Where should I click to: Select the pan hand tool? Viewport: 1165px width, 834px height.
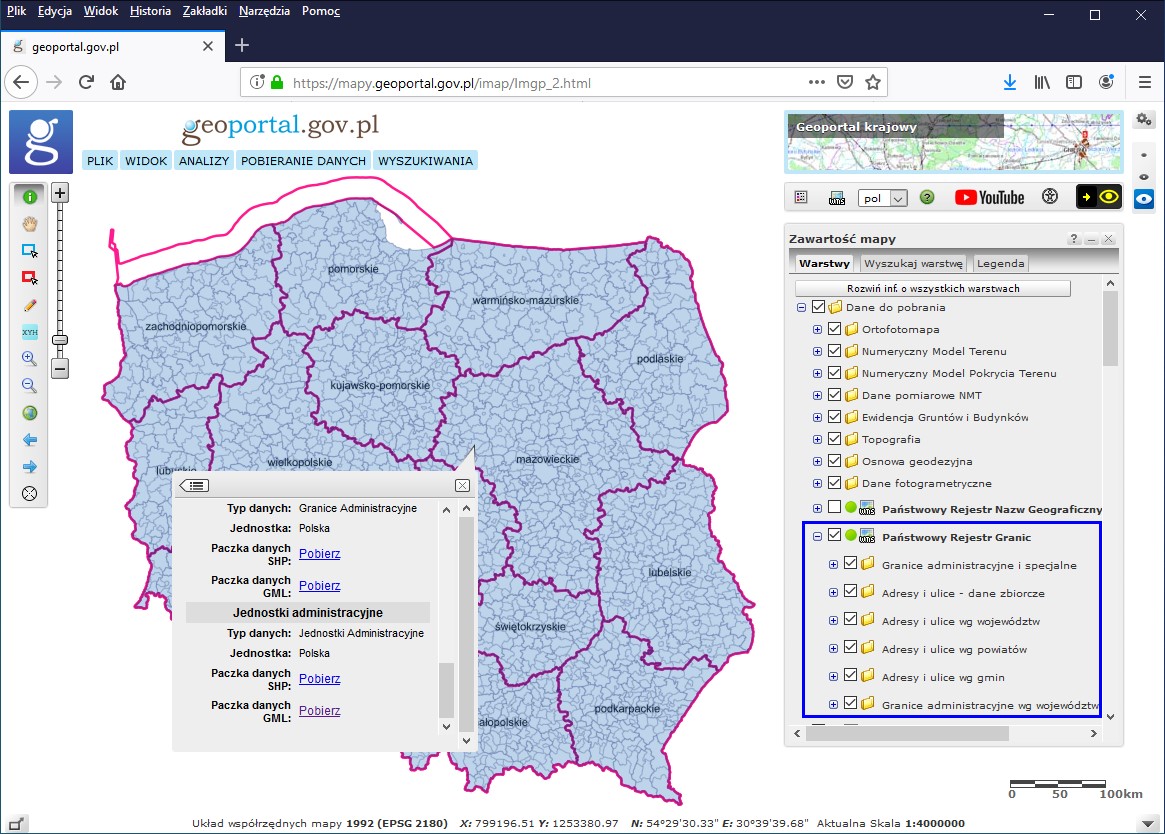[30, 223]
